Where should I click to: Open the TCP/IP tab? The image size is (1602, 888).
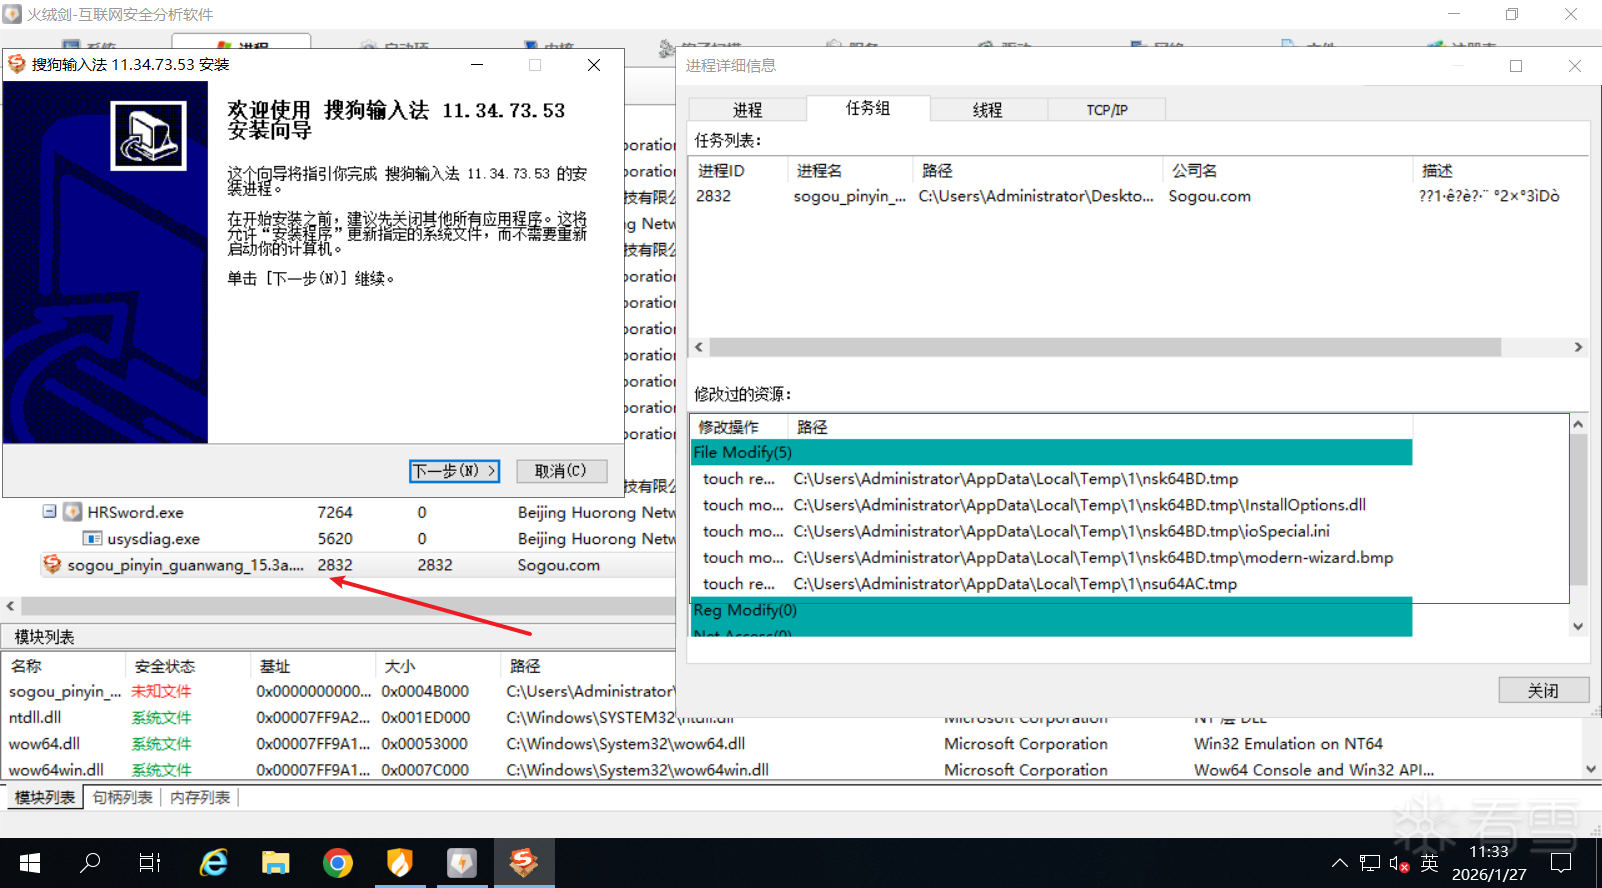point(1106,110)
